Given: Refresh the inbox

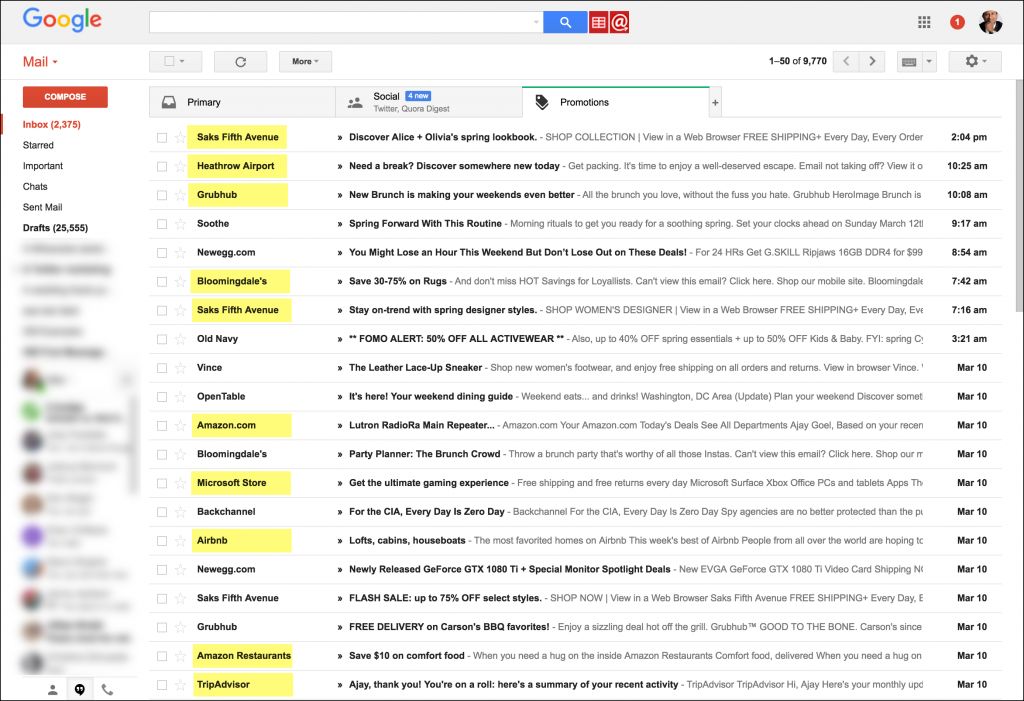Looking at the screenshot, I should [240, 61].
